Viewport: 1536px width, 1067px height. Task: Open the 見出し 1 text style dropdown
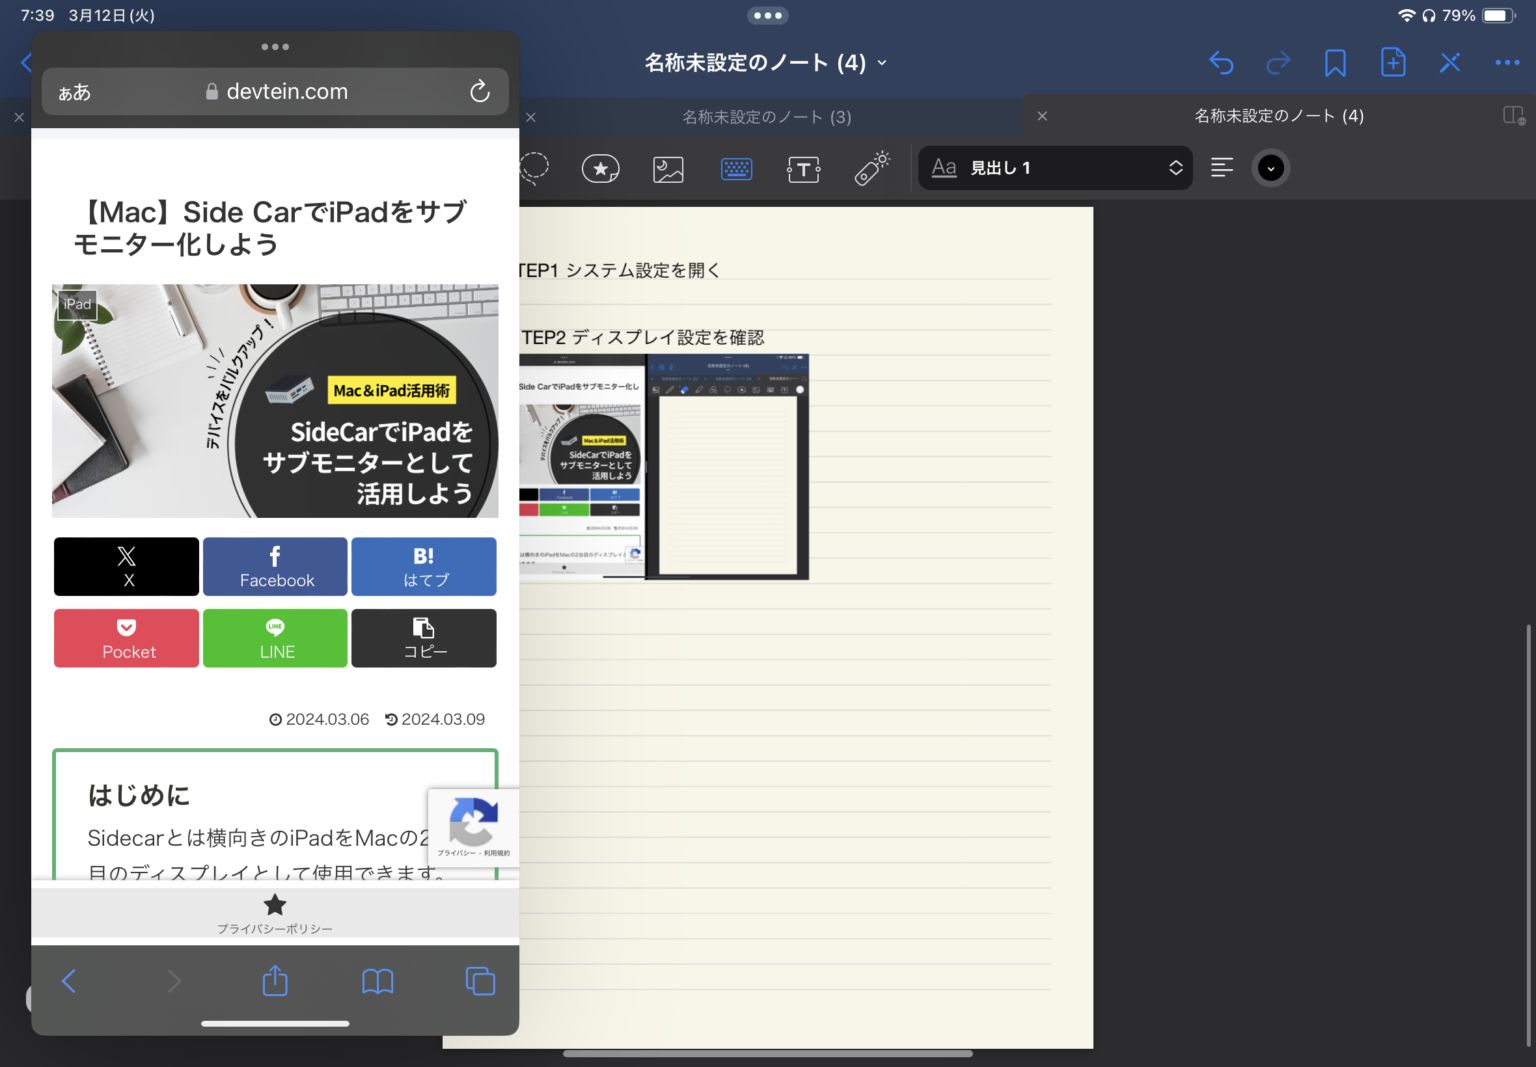tap(1055, 168)
